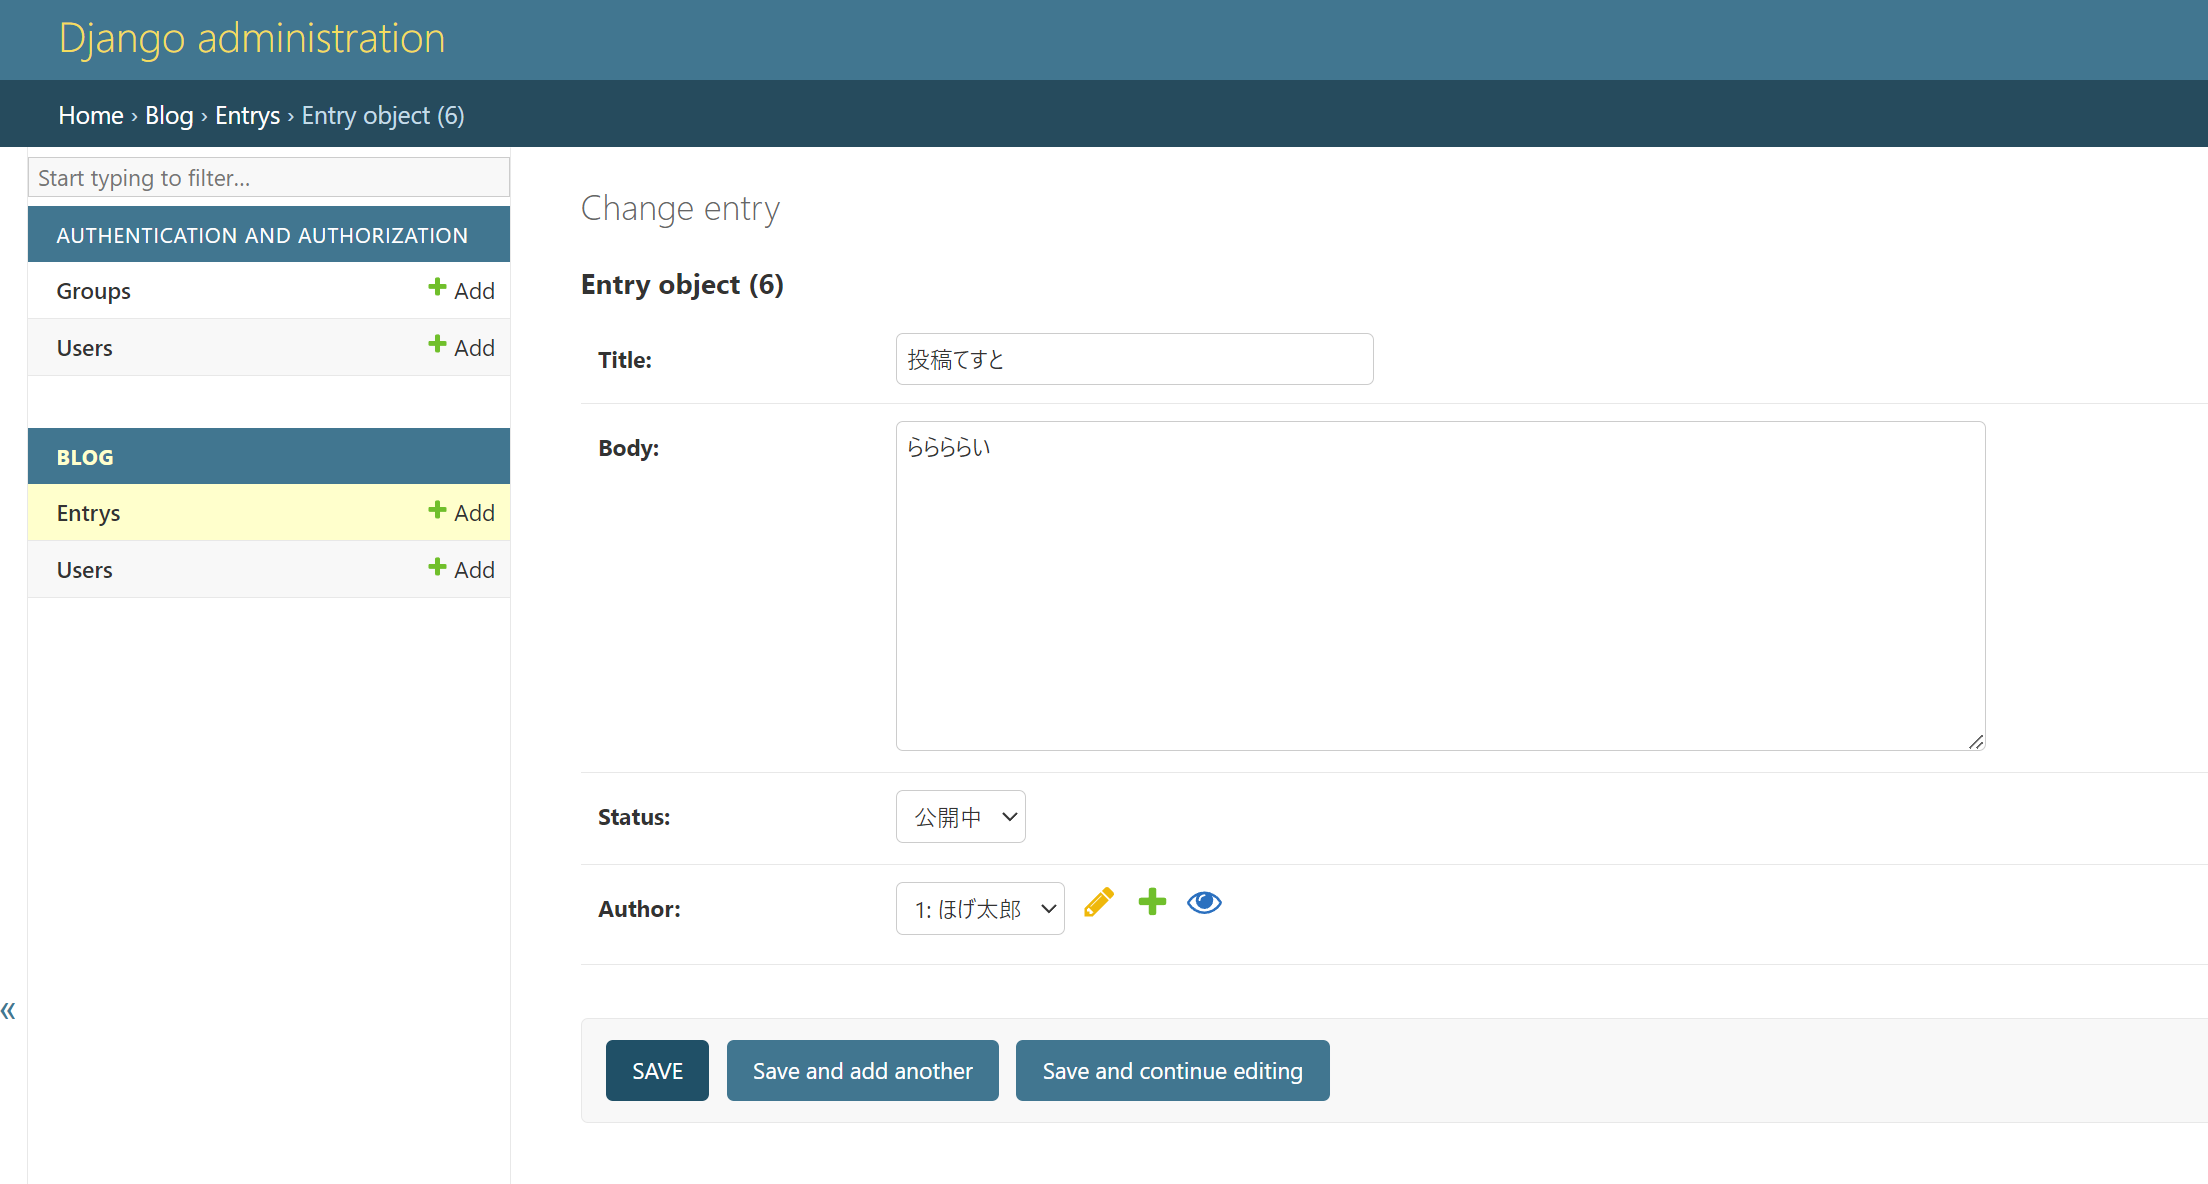Open Entrys in the breadcrumb
Image resolution: width=2208 pixels, height=1184 pixels.
point(247,115)
